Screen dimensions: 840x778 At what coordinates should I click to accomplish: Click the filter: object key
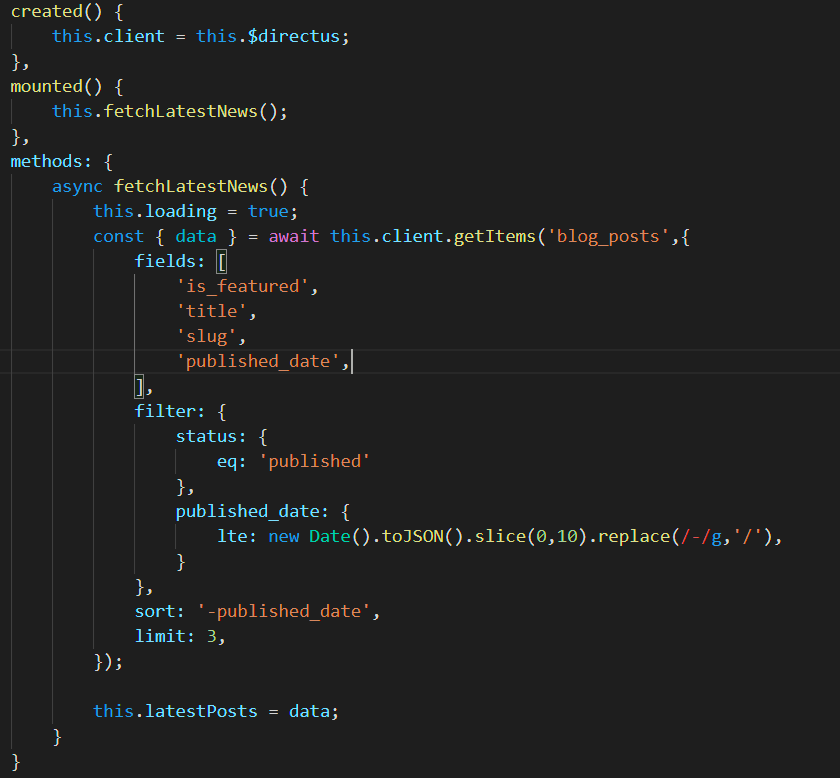tap(166, 411)
